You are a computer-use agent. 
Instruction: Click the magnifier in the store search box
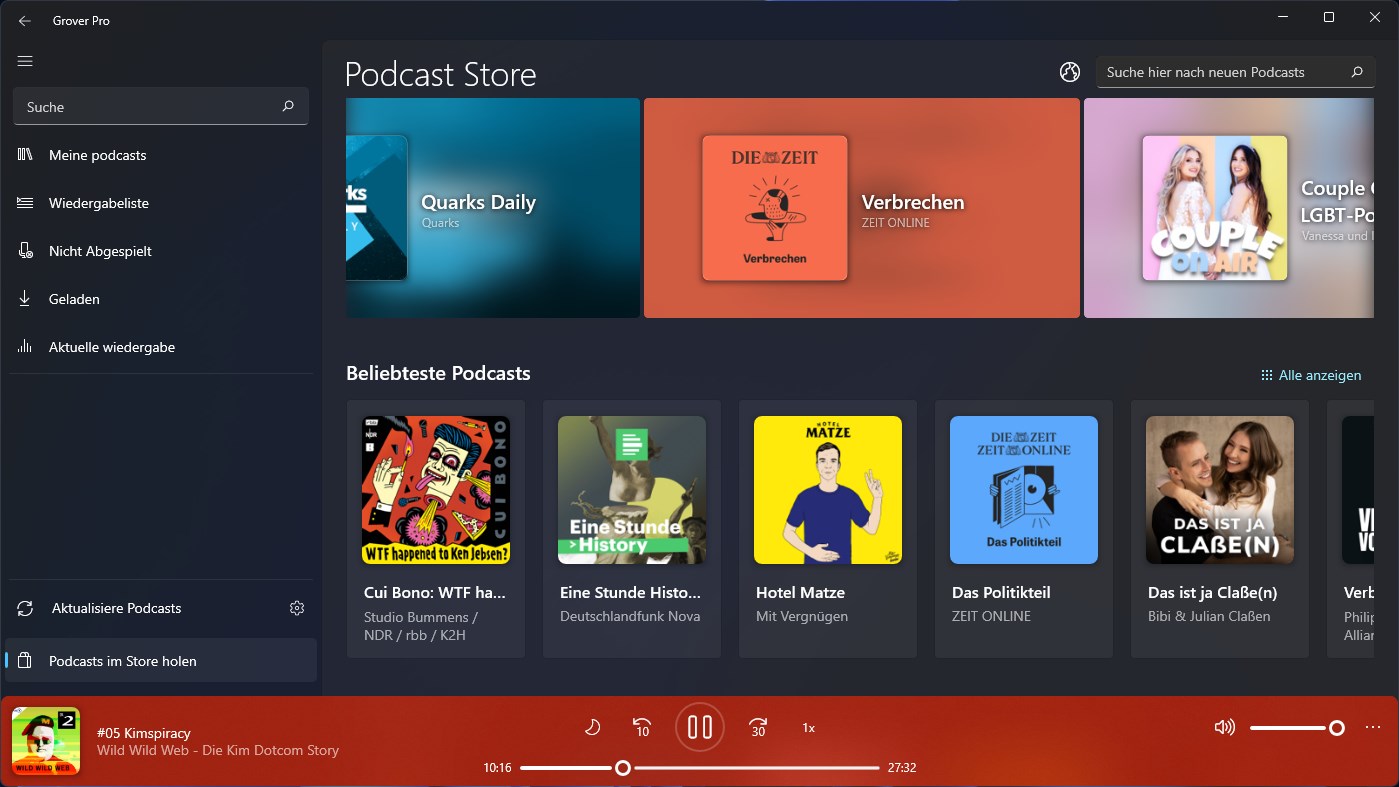[x=1357, y=72]
